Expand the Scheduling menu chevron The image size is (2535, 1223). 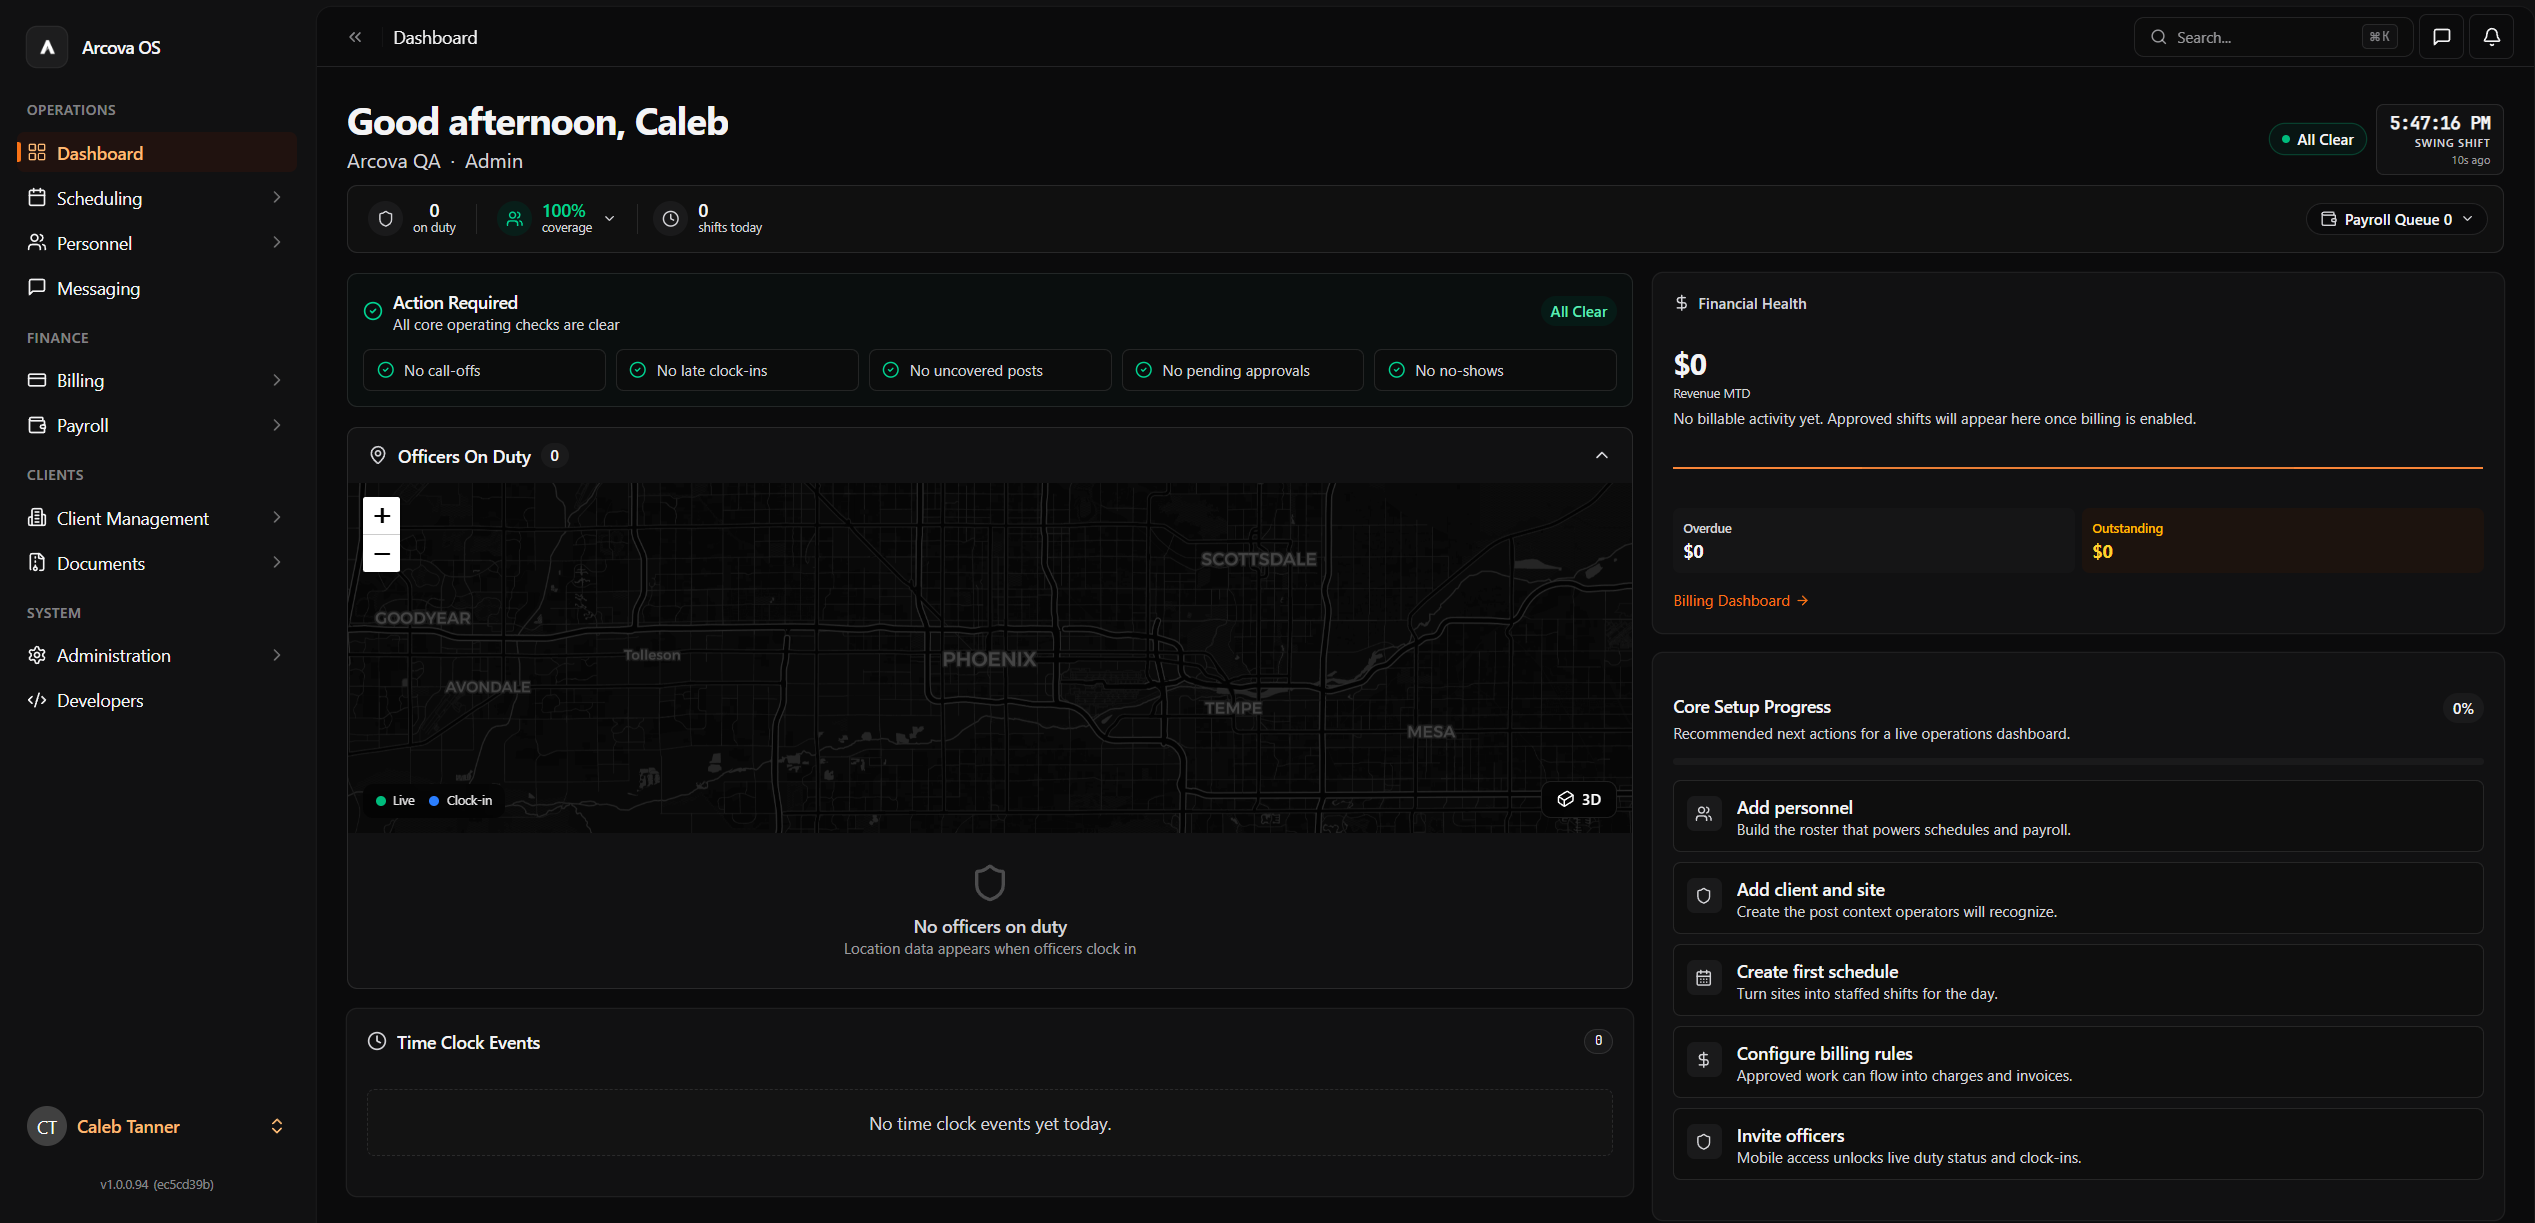pyautogui.click(x=277, y=198)
